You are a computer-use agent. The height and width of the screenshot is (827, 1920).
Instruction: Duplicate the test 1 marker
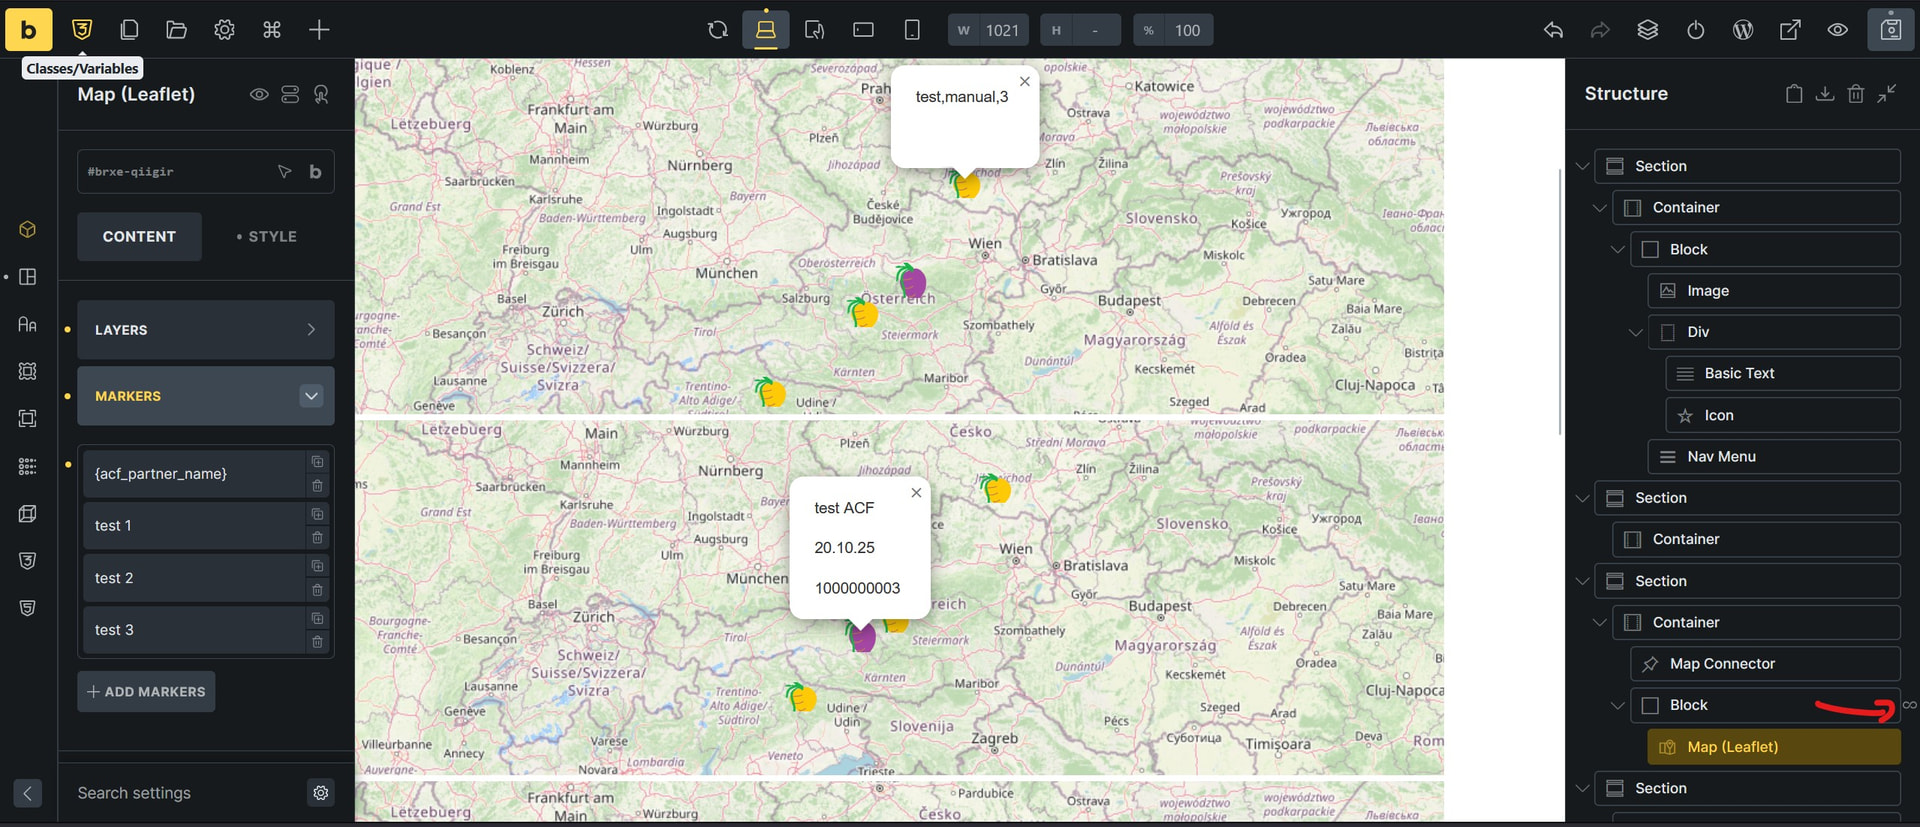click(317, 514)
